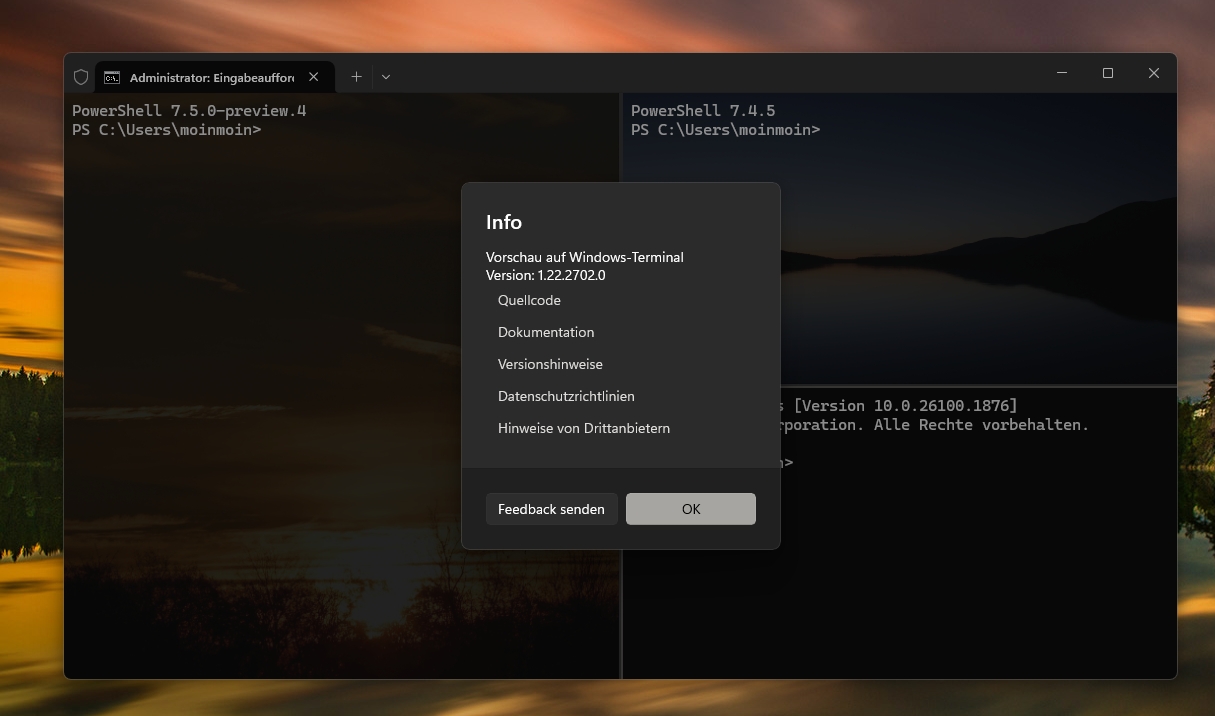Click the Version: 1.22.2702.0 text
1215x716 pixels.
pos(546,275)
